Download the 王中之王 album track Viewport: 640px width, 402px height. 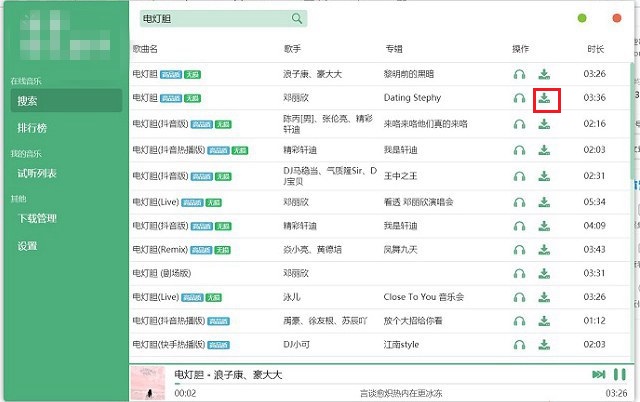[544, 176]
